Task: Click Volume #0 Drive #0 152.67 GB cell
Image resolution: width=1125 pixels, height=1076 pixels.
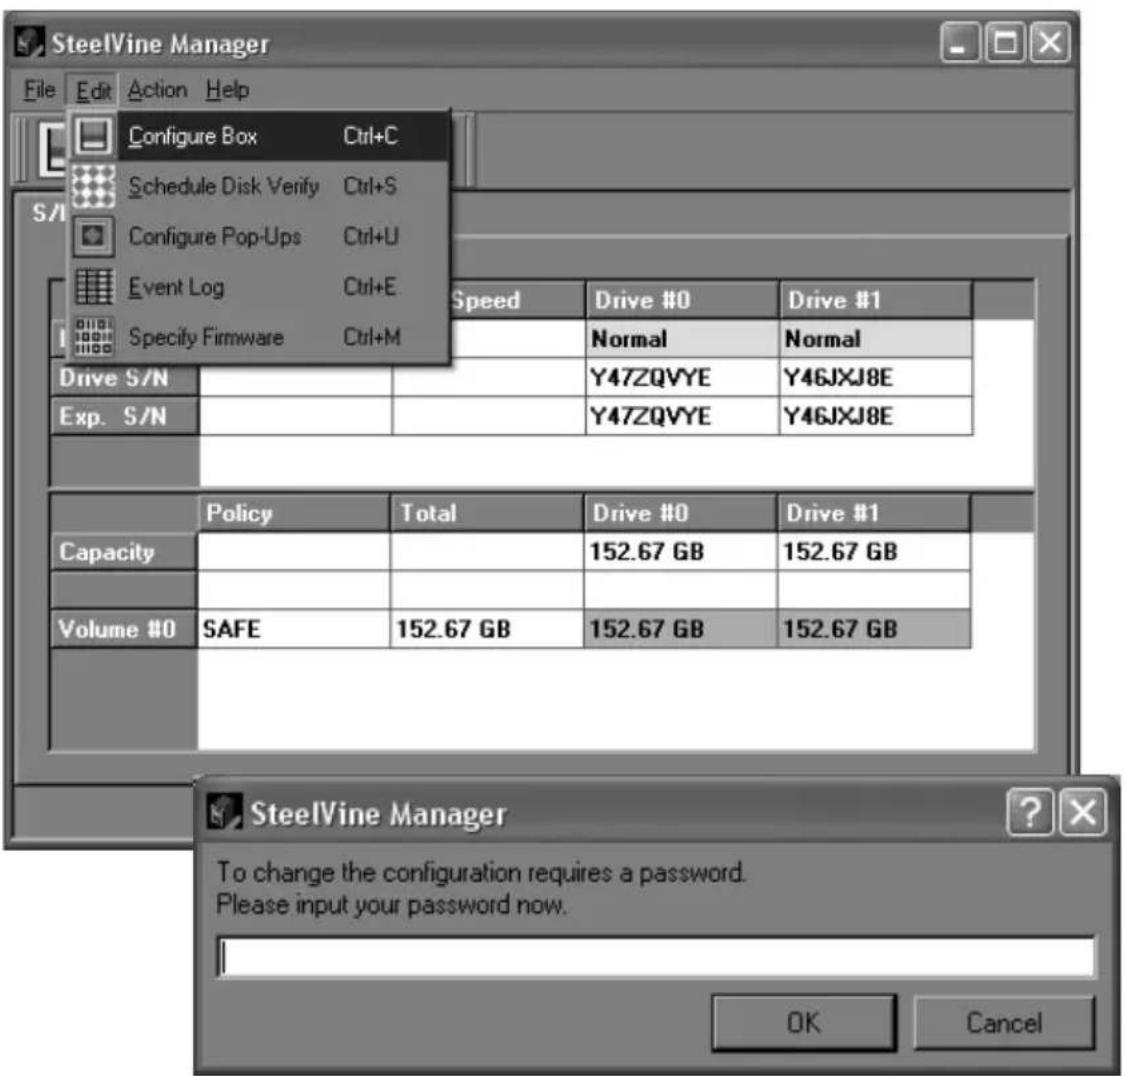Action: point(680,629)
